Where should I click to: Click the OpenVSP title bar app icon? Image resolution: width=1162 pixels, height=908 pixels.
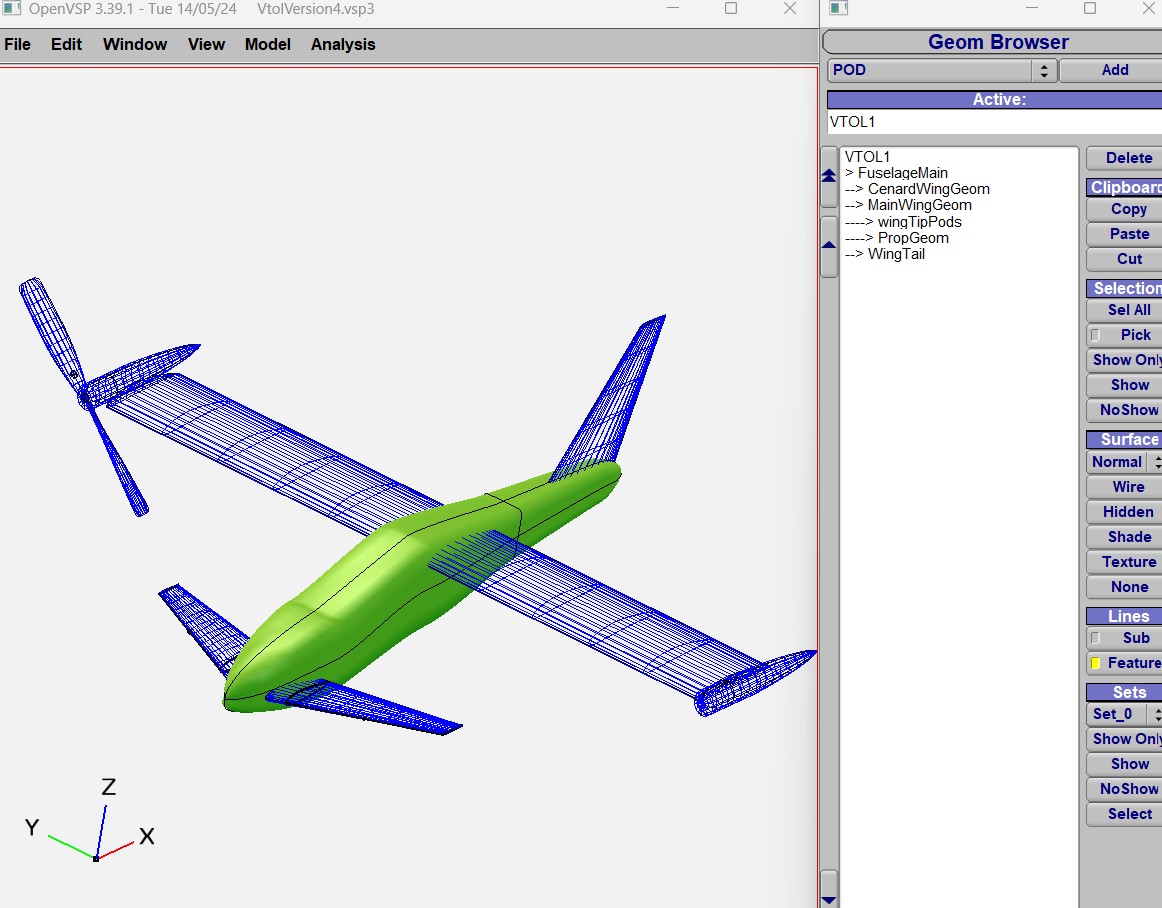click(12, 9)
